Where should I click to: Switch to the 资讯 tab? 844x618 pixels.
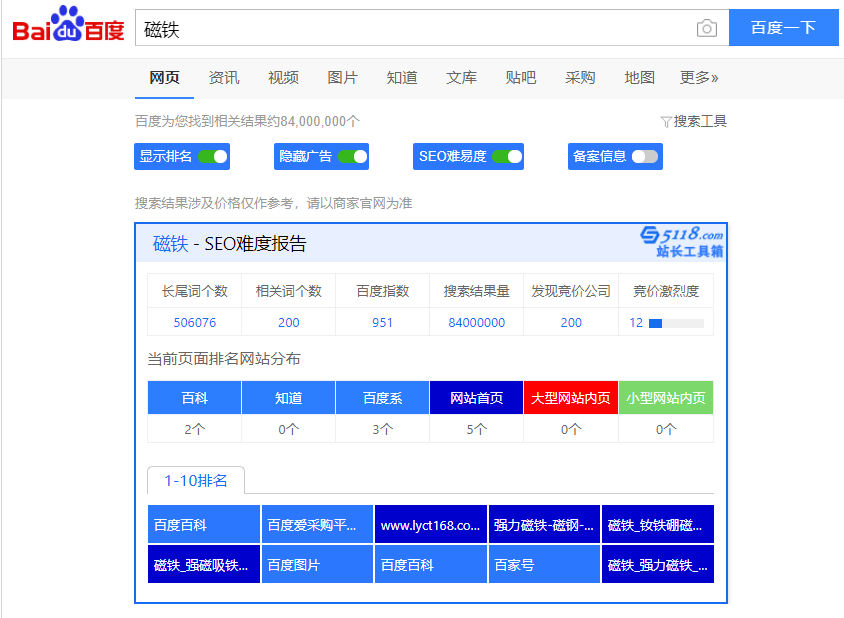pyautogui.click(x=224, y=78)
